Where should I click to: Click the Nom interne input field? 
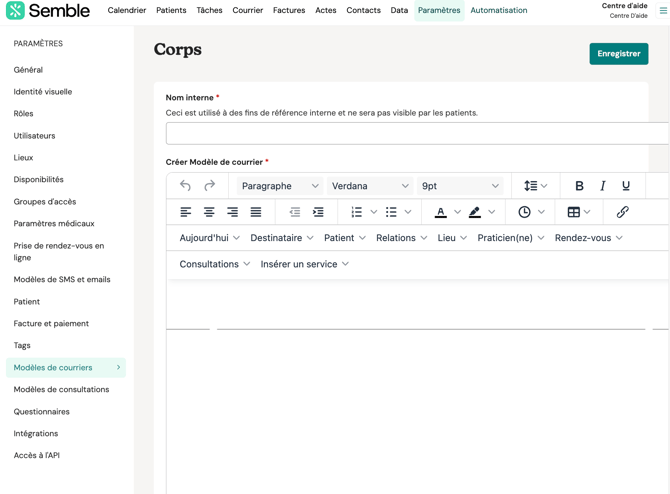click(x=416, y=134)
